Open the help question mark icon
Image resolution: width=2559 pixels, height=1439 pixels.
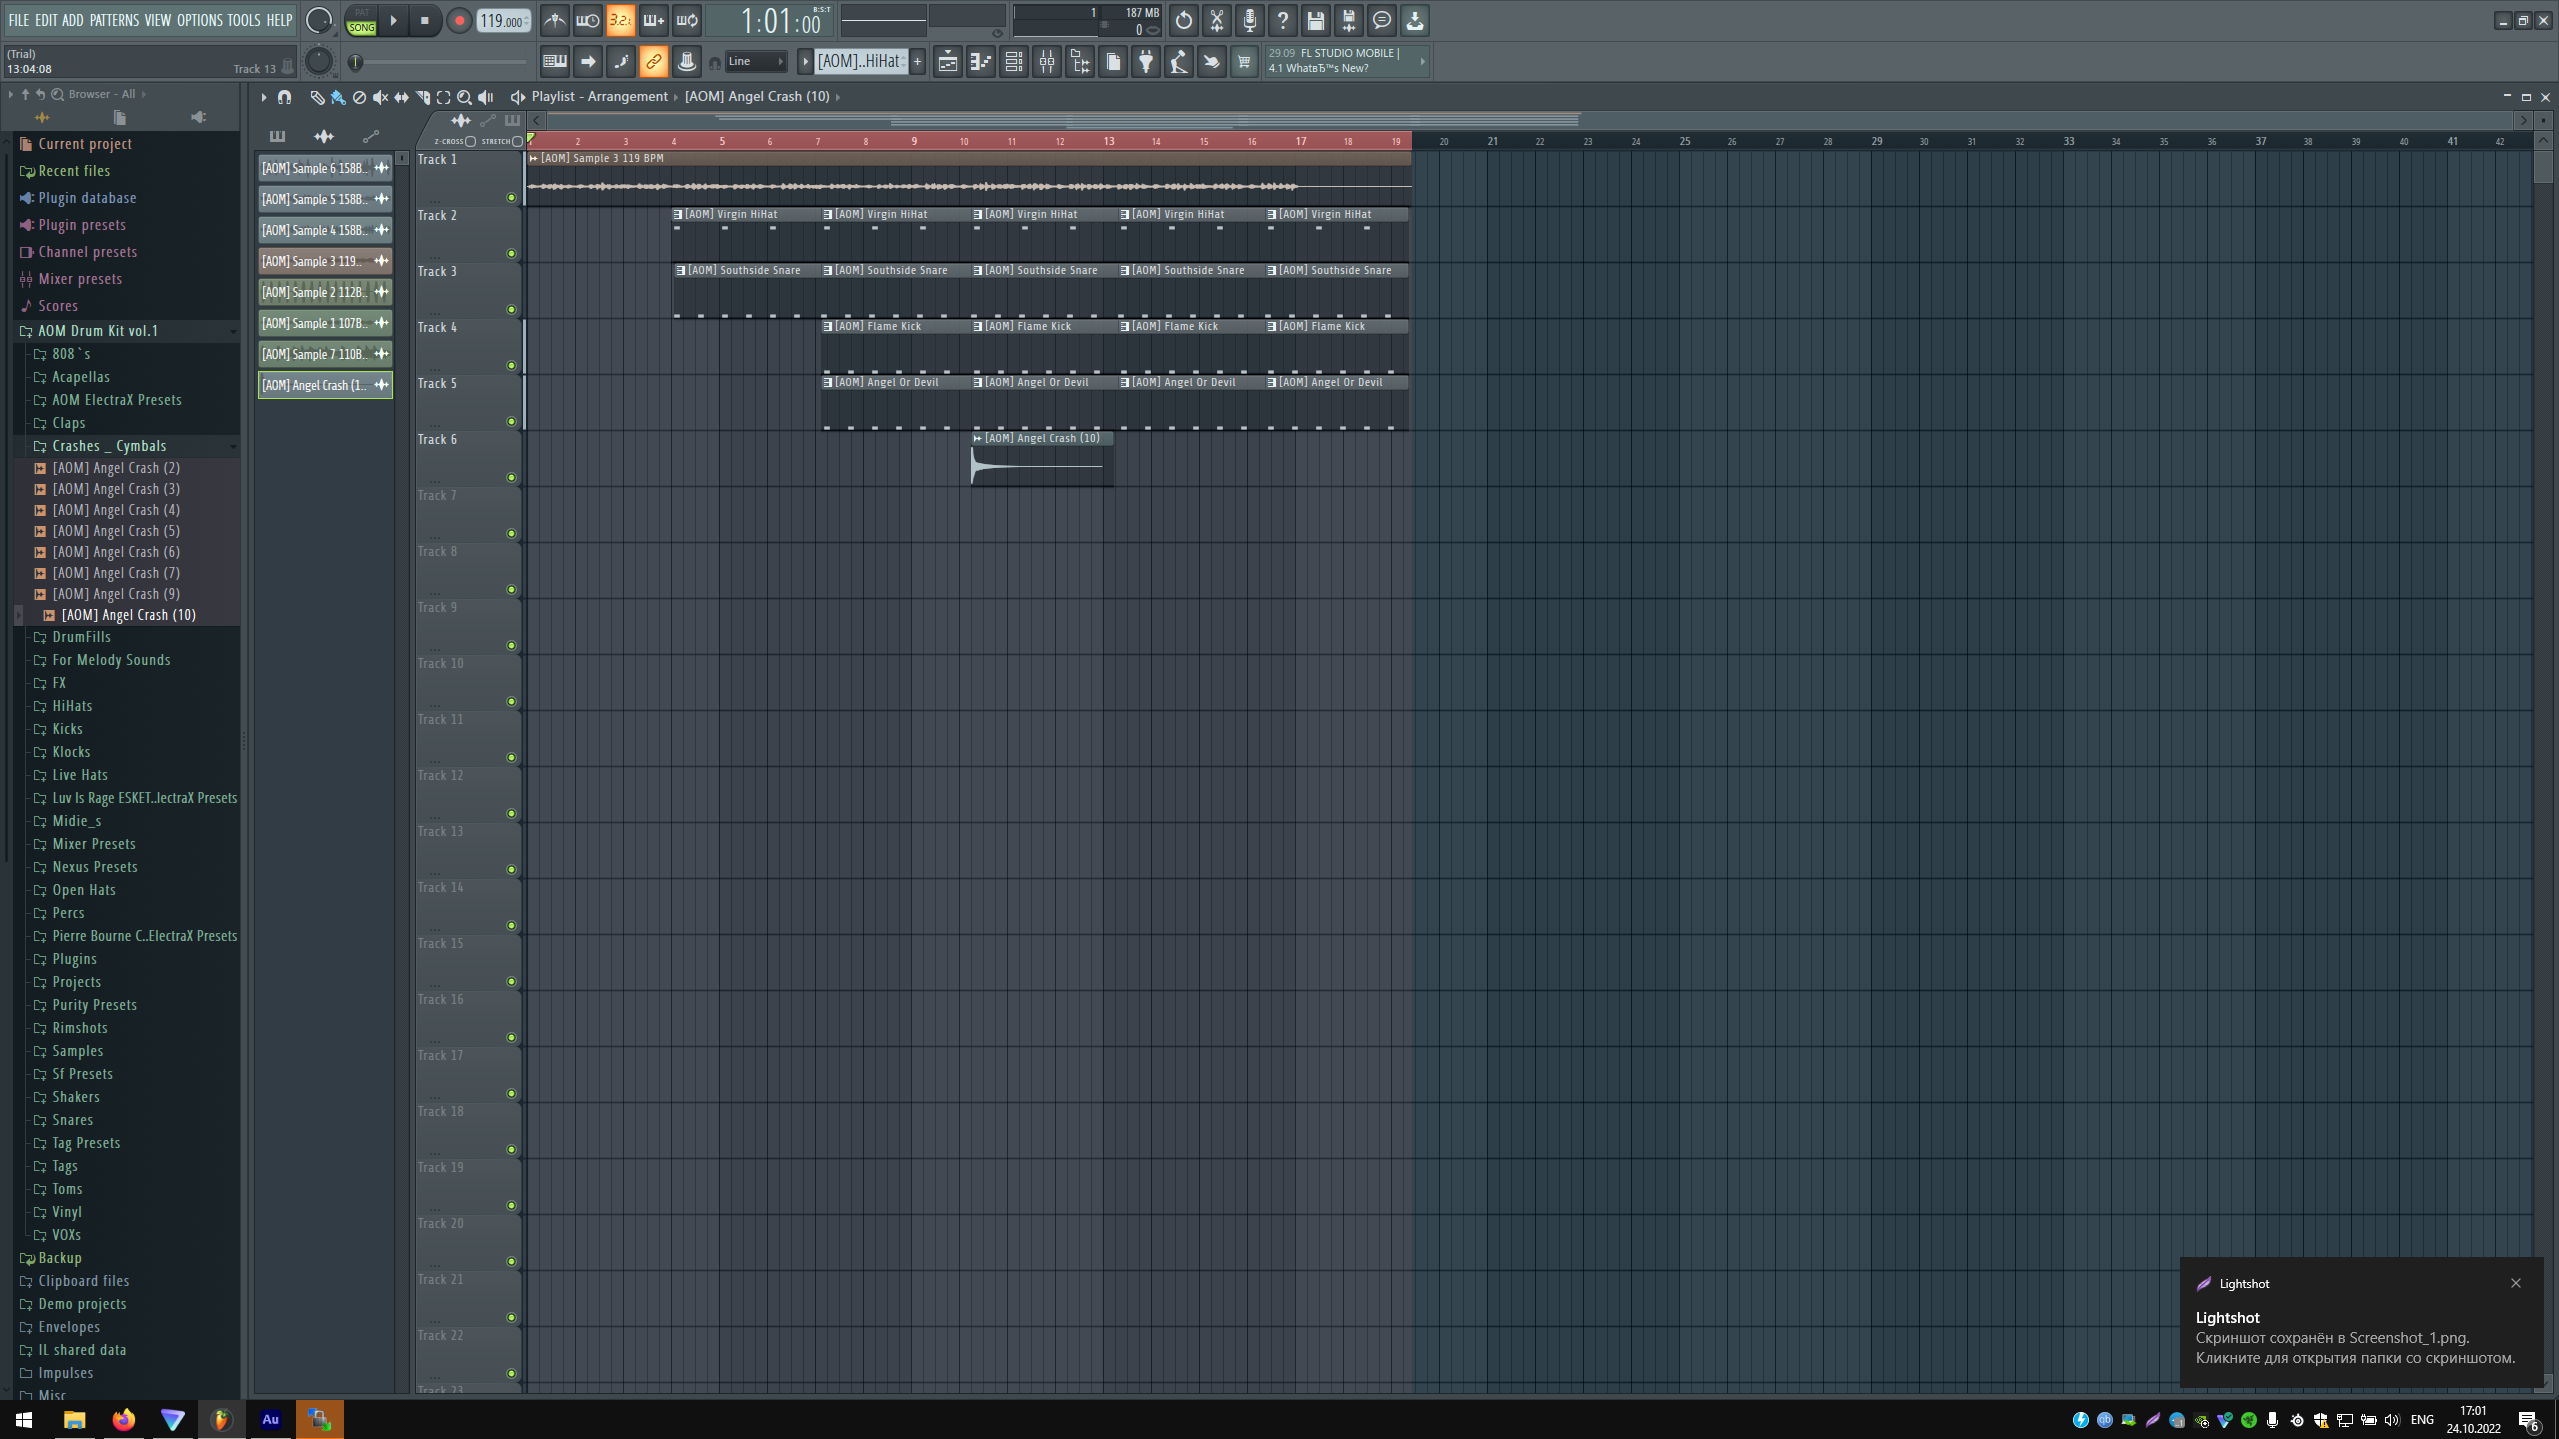1282,20
